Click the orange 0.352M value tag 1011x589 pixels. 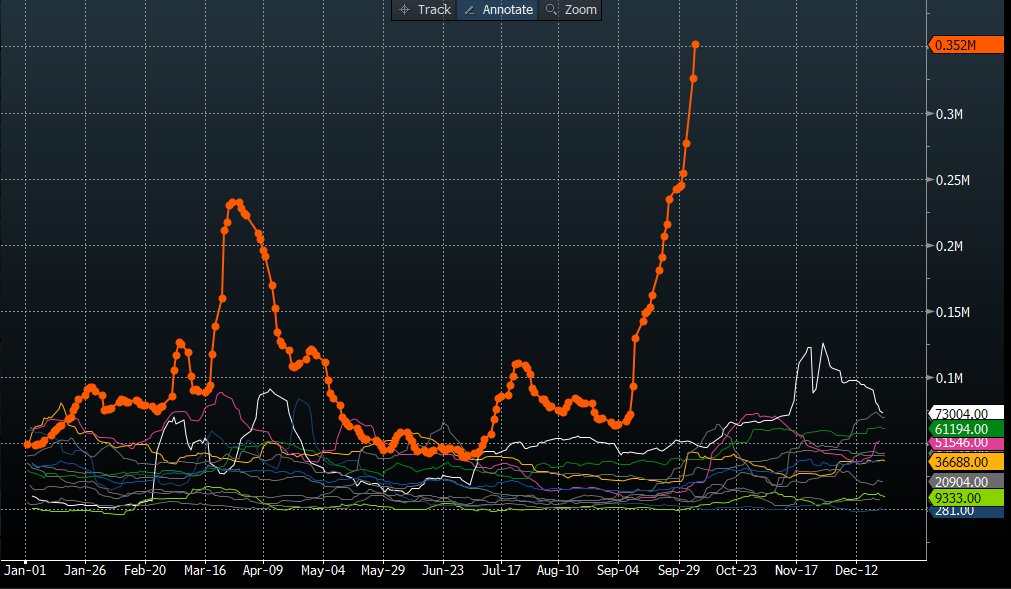965,45
